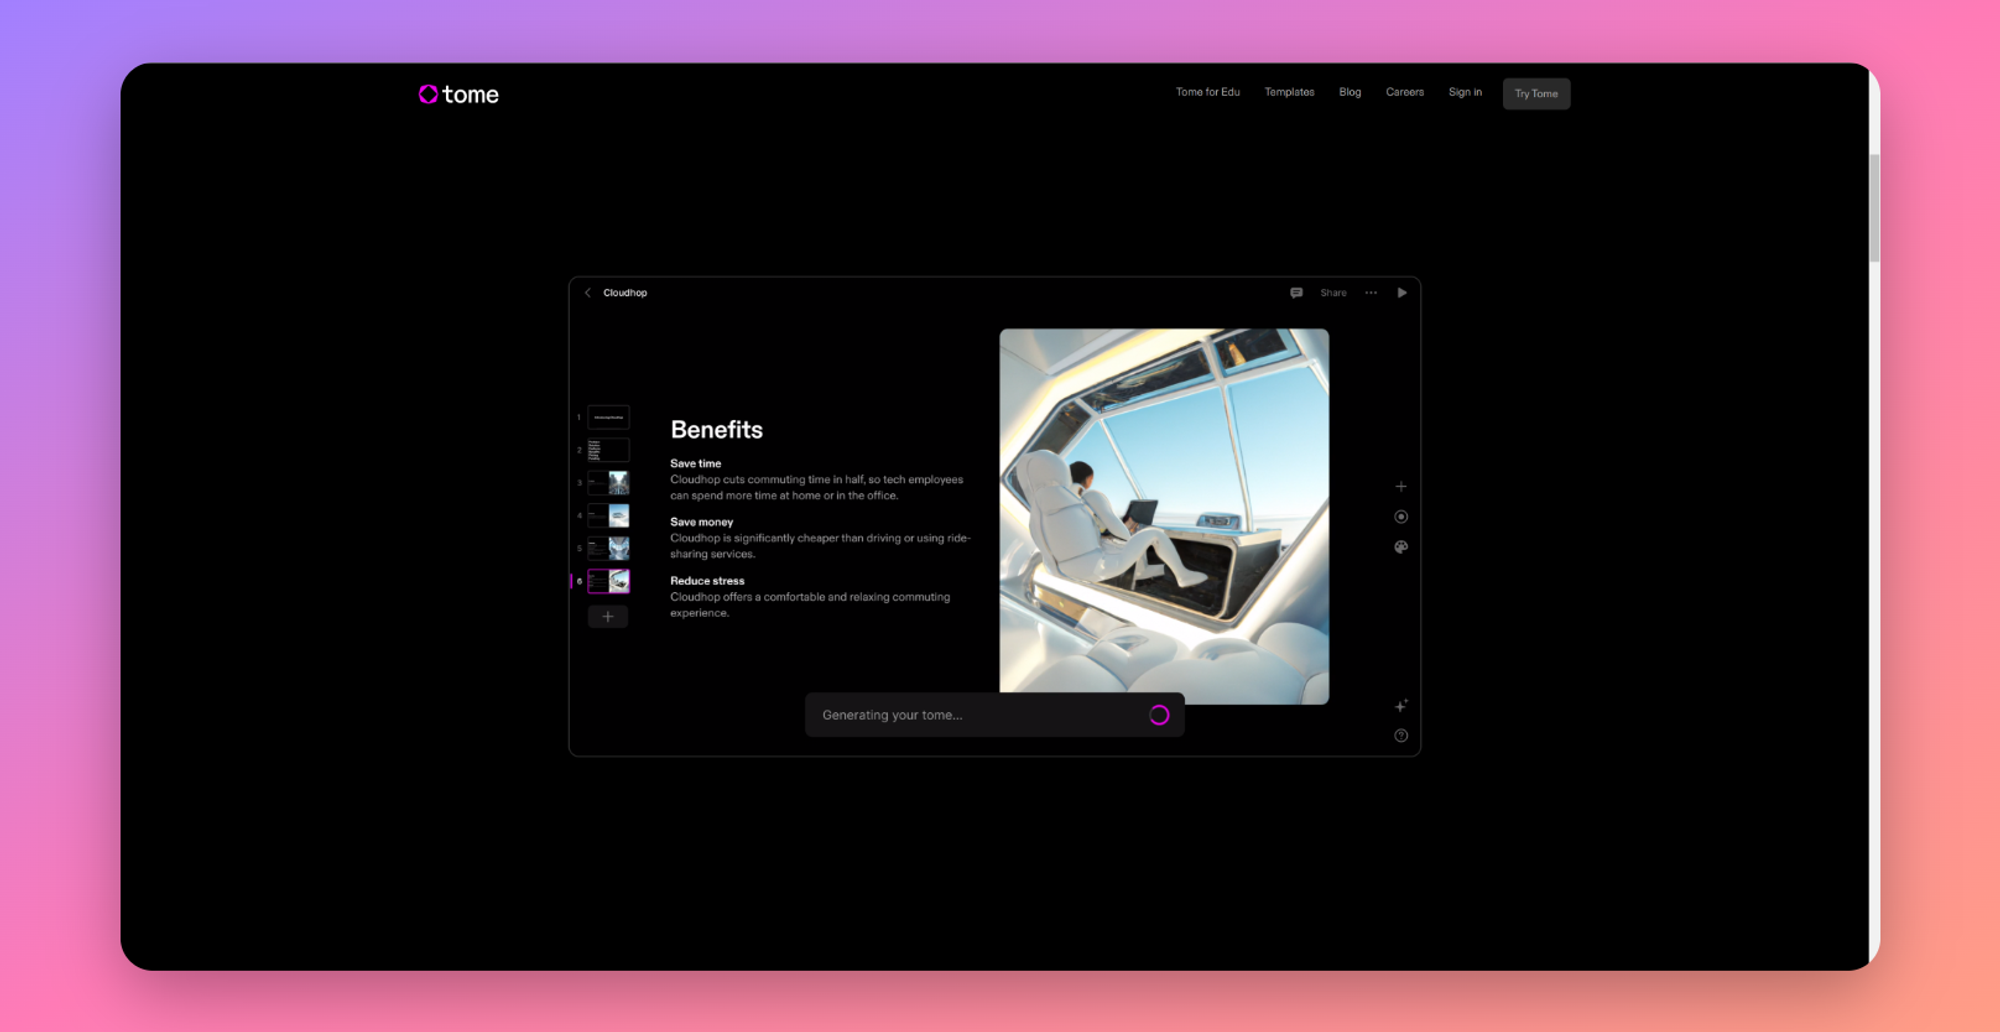
Task: Click the Generating your tome input field
Action: pyautogui.click(x=994, y=715)
